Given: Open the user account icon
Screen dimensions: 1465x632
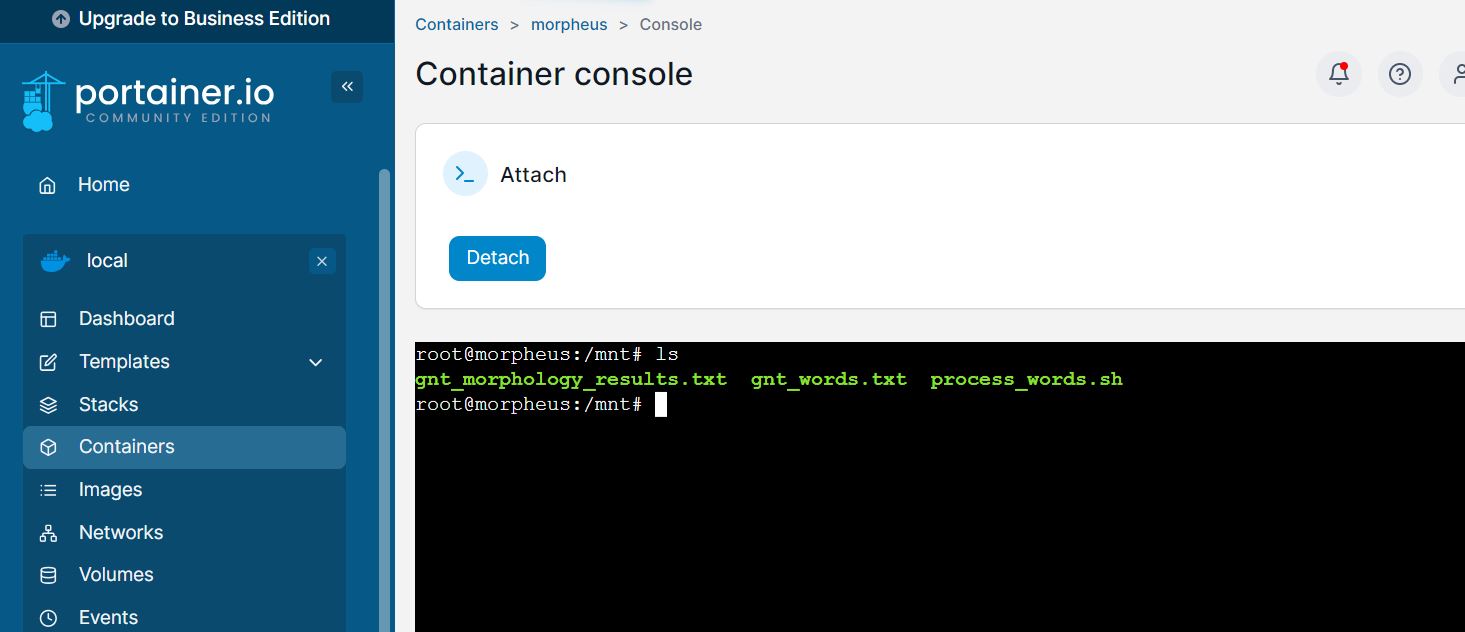Looking at the screenshot, I should click(1454, 74).
